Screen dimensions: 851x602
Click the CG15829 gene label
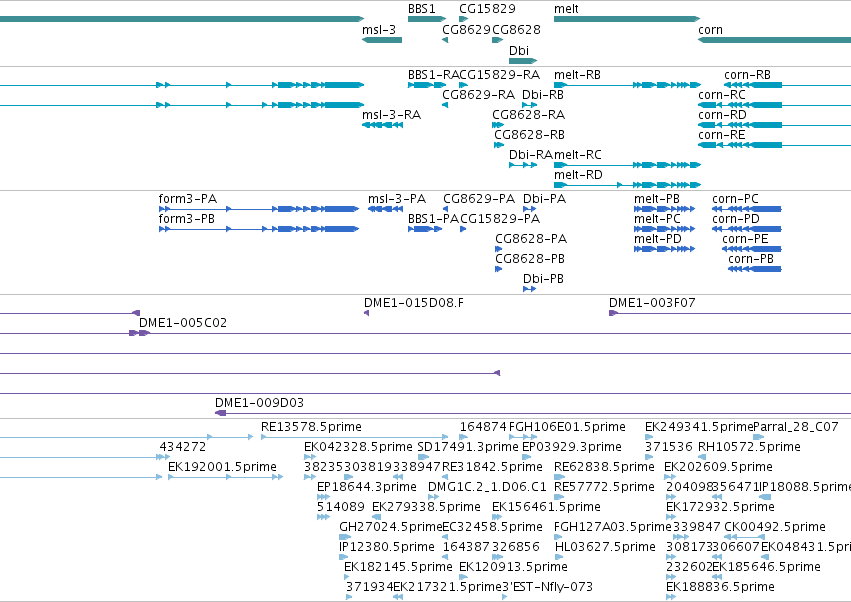coord(487,9)
